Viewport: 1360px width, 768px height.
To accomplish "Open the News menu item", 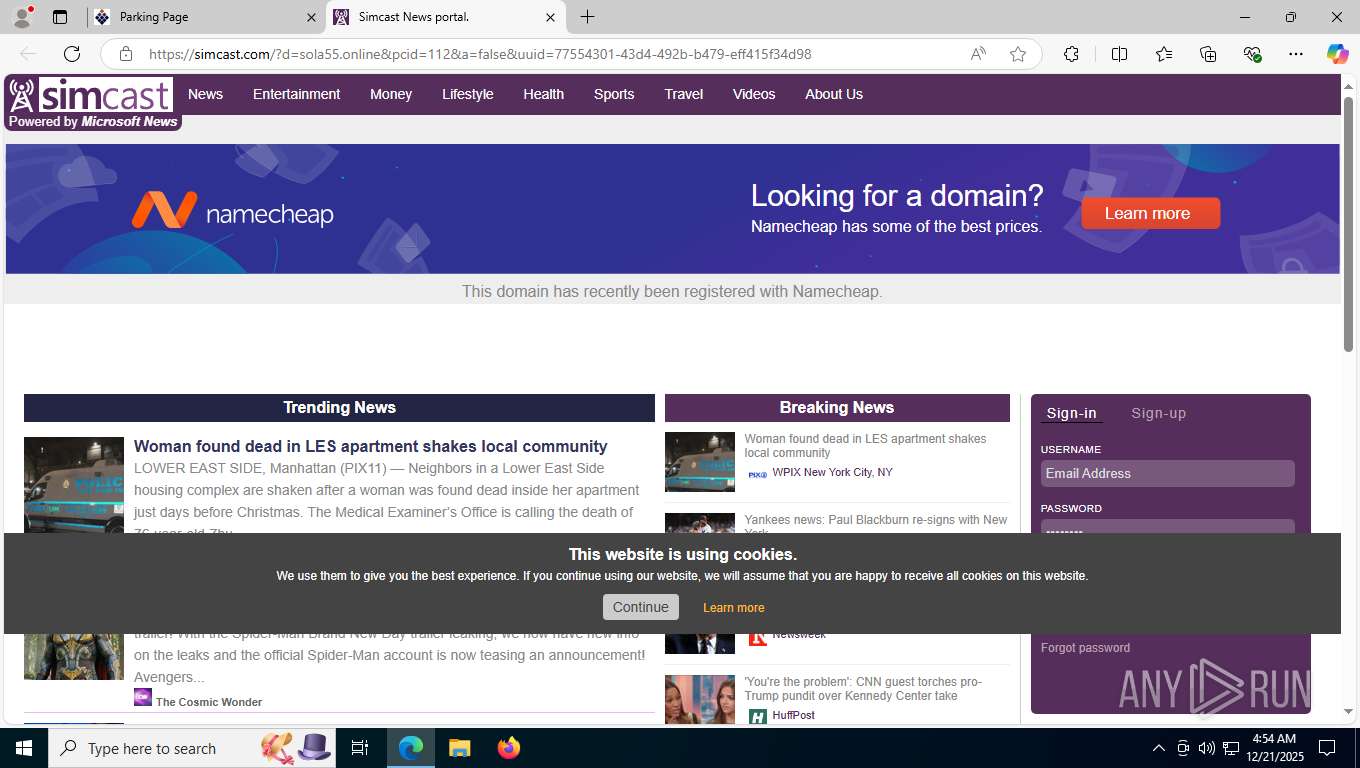I will [205, 94].
